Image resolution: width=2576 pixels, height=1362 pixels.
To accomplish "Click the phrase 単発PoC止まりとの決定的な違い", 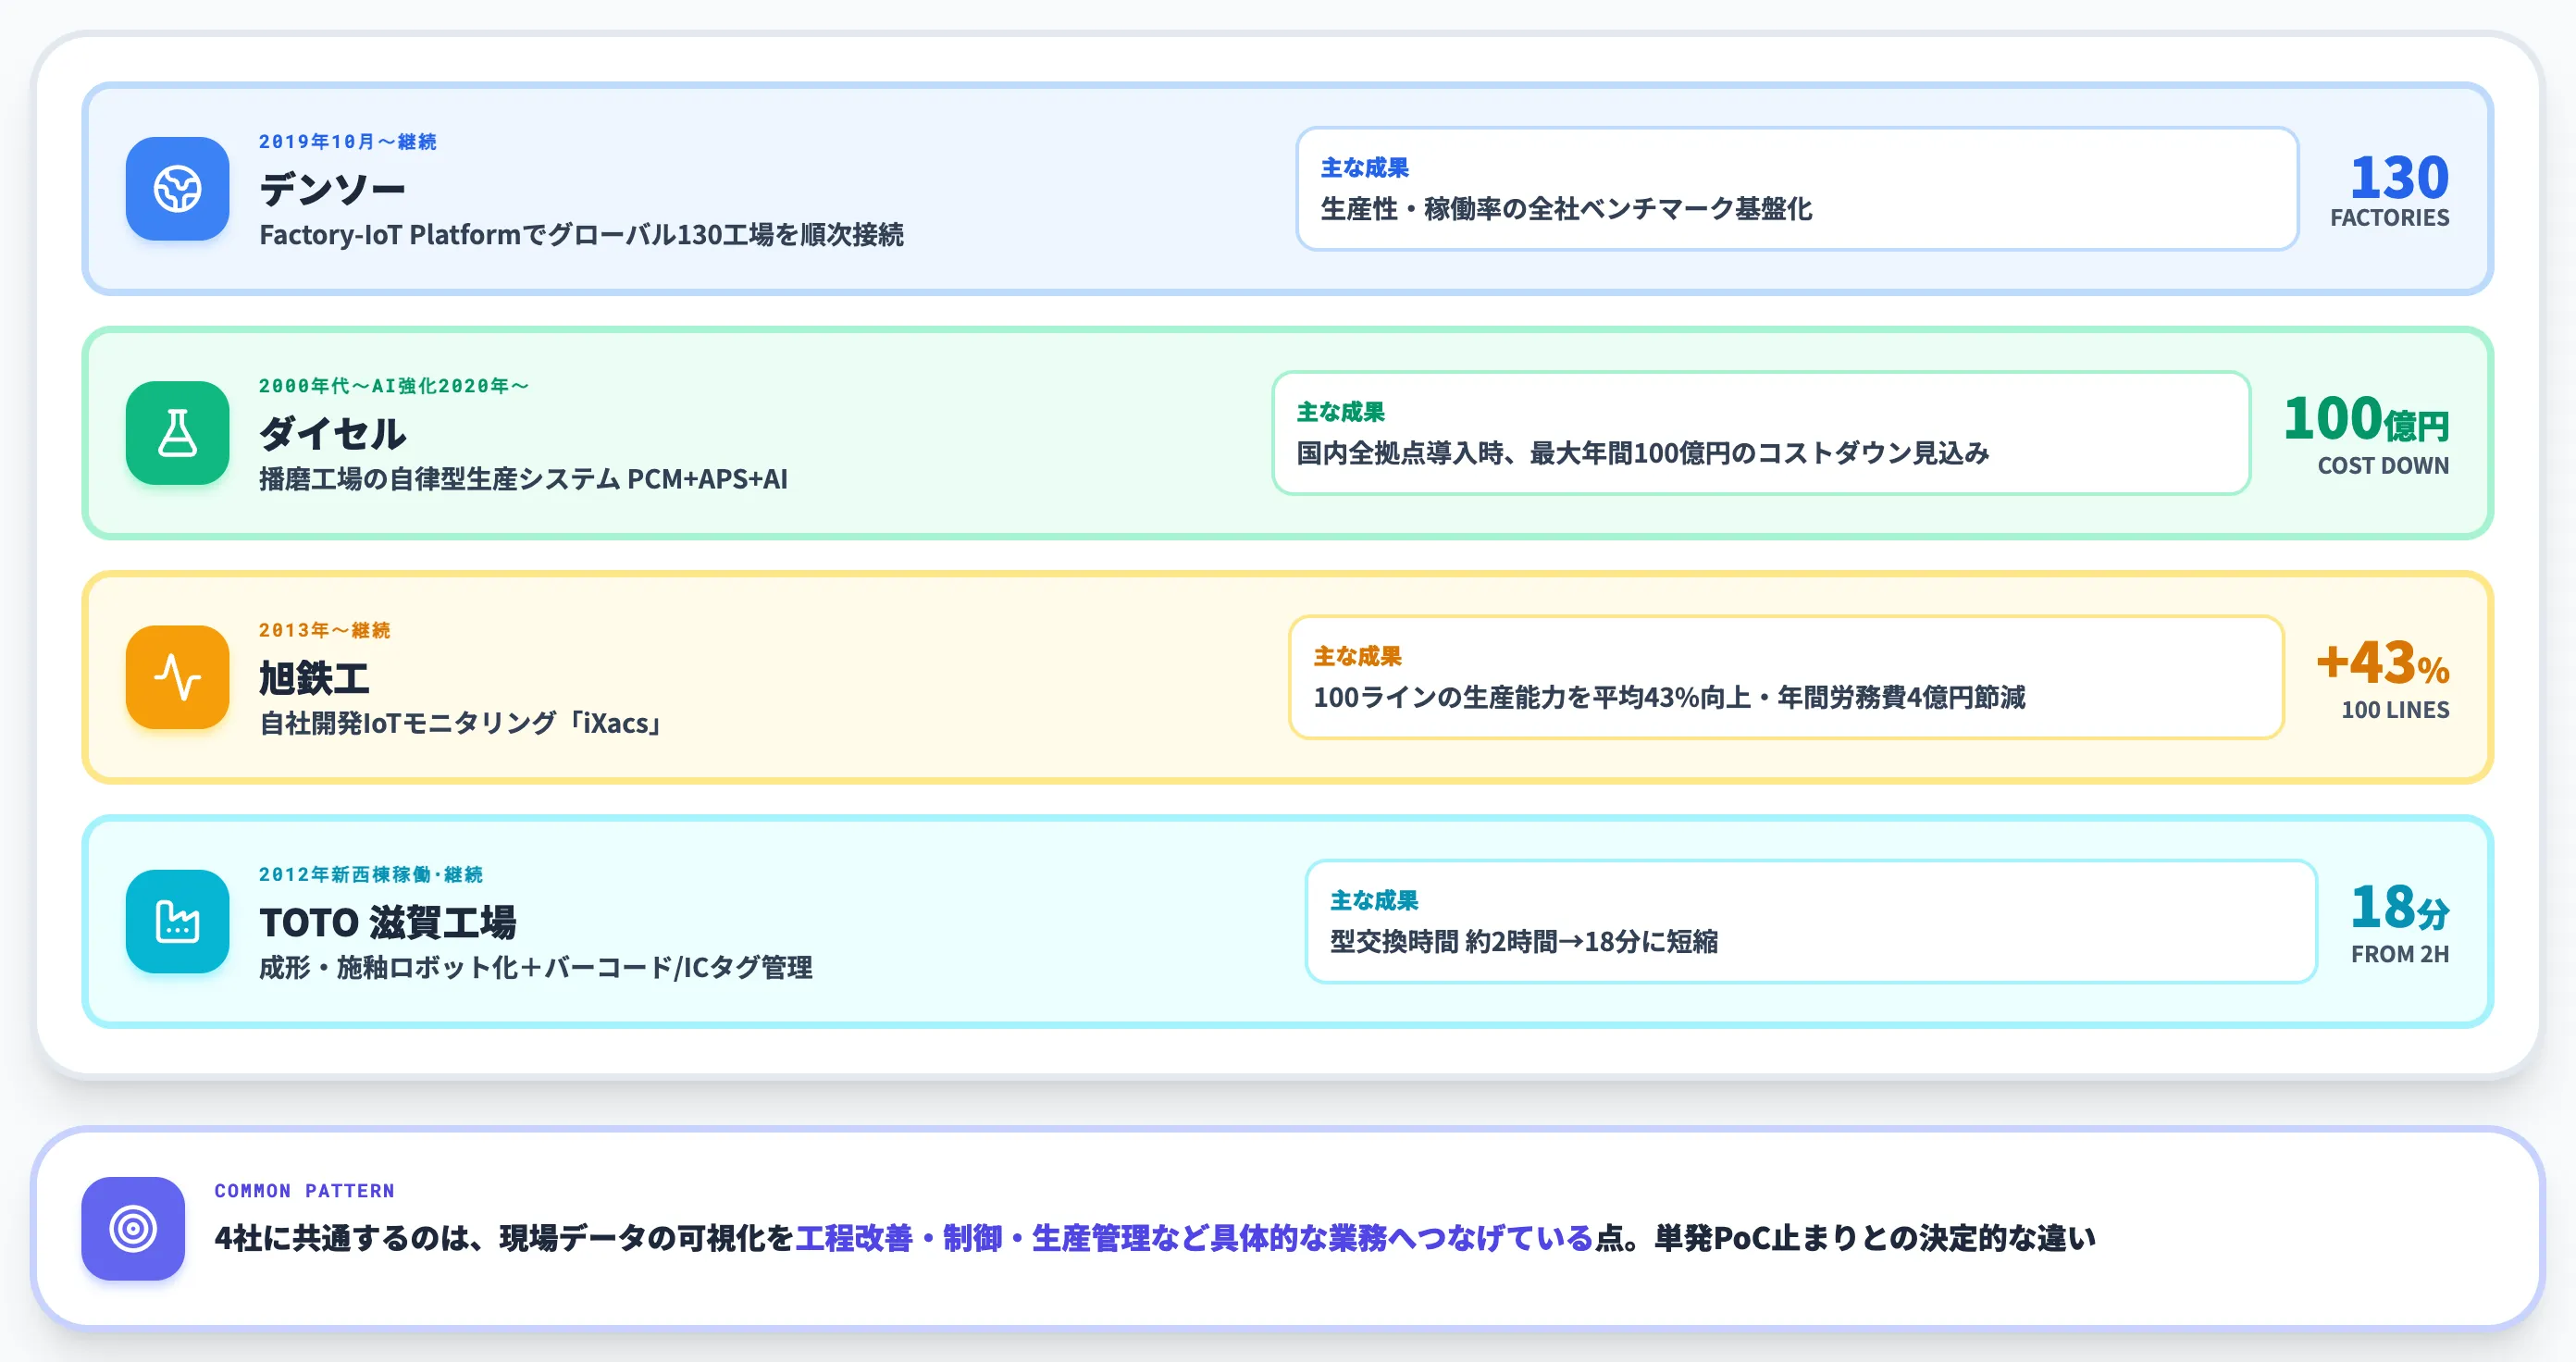I will click(x=1875, y=1238).
